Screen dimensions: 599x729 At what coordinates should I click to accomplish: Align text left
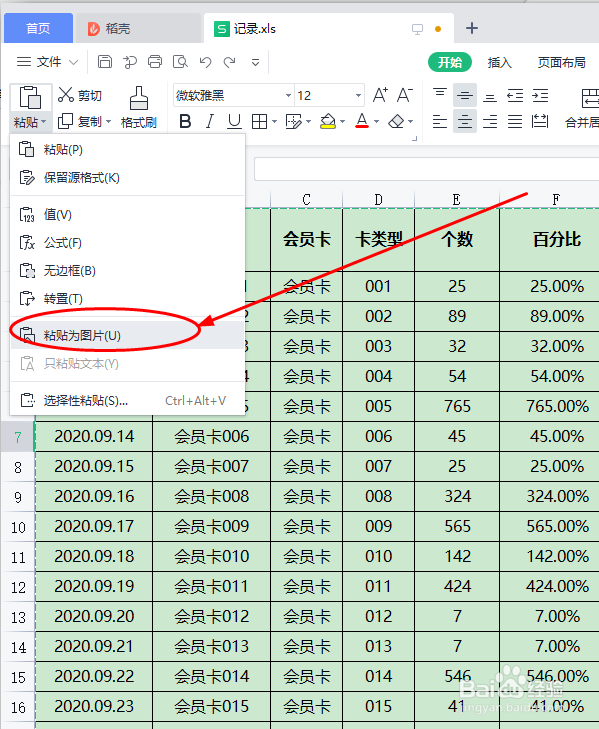(439, 122)
